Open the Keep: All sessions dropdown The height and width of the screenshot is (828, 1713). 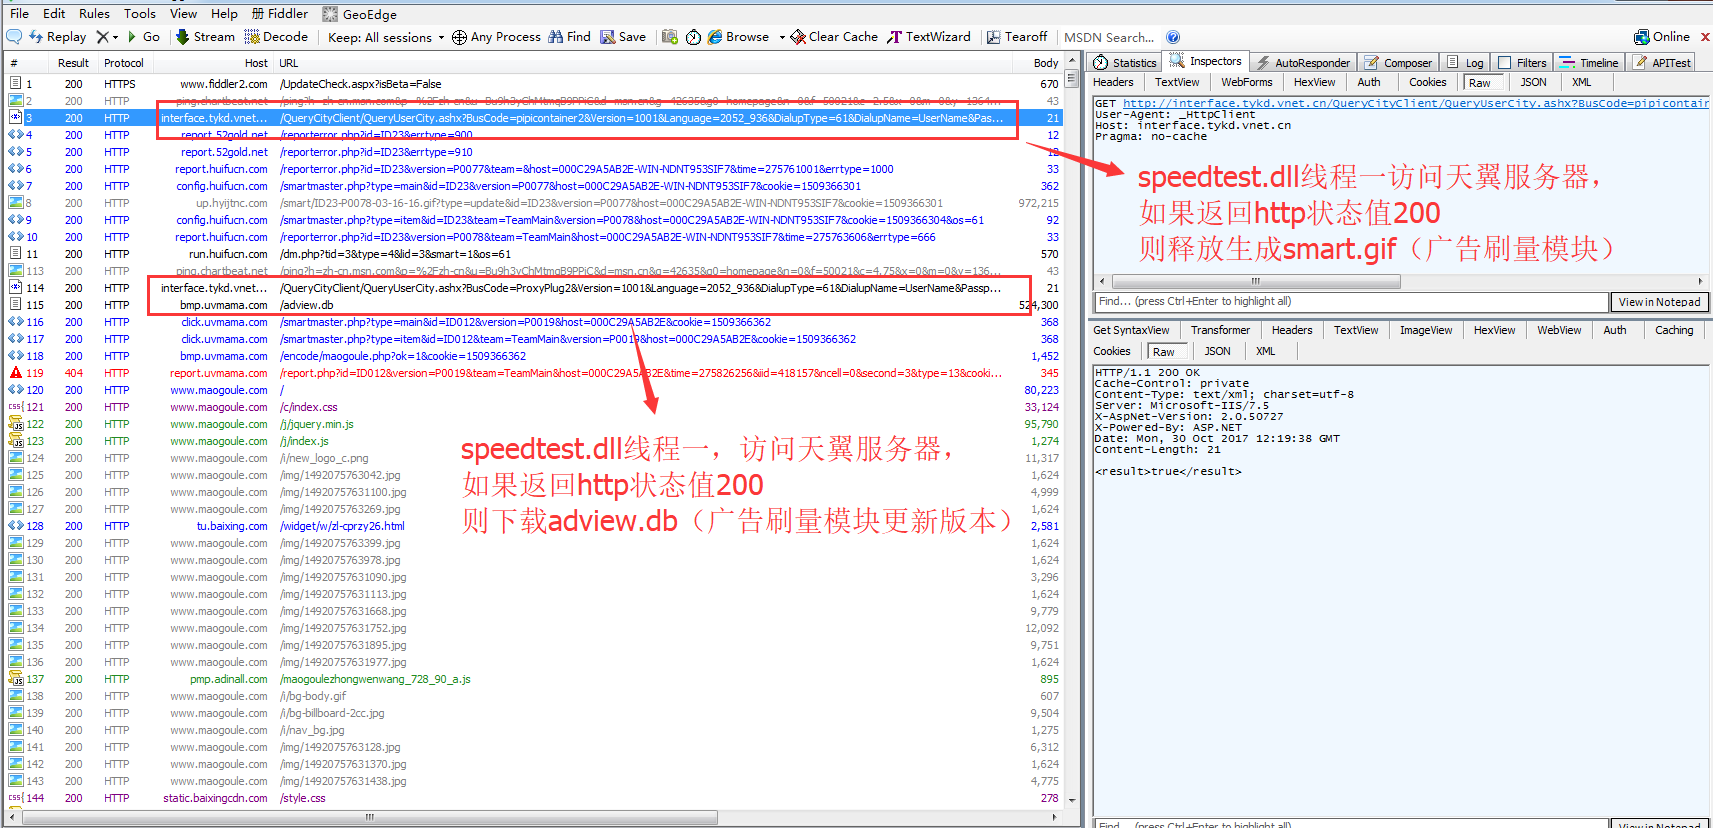(386, 37)
